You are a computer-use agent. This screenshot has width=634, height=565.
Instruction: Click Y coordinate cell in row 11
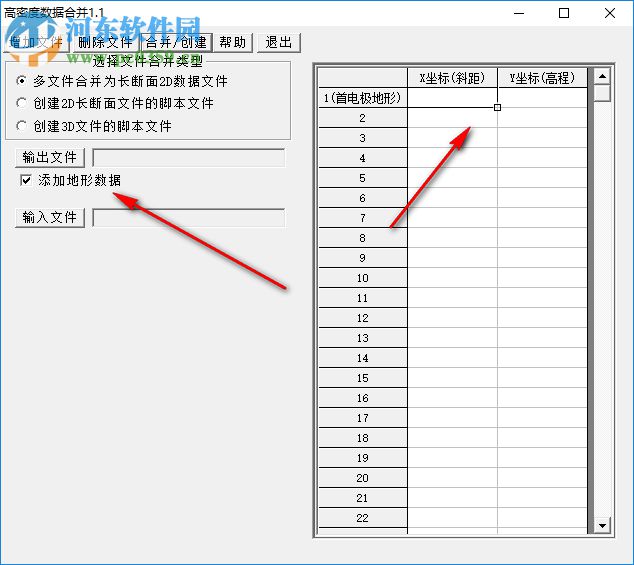pyautogui.click(x=543, y=298)
